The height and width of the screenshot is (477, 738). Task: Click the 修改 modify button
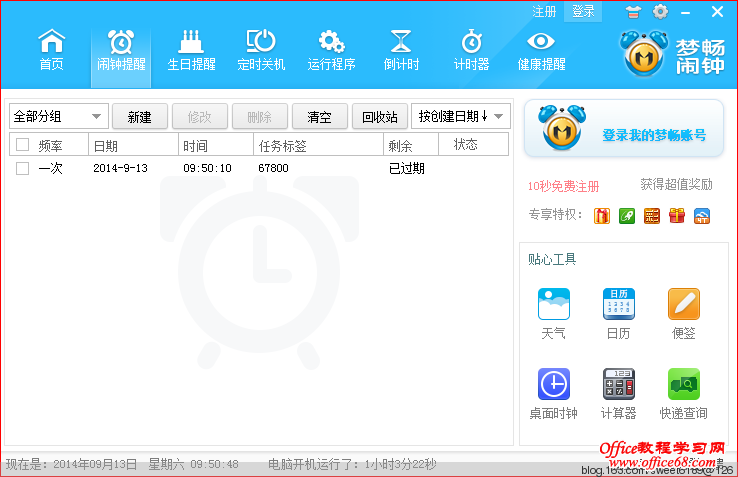click(x=200, y=116)
